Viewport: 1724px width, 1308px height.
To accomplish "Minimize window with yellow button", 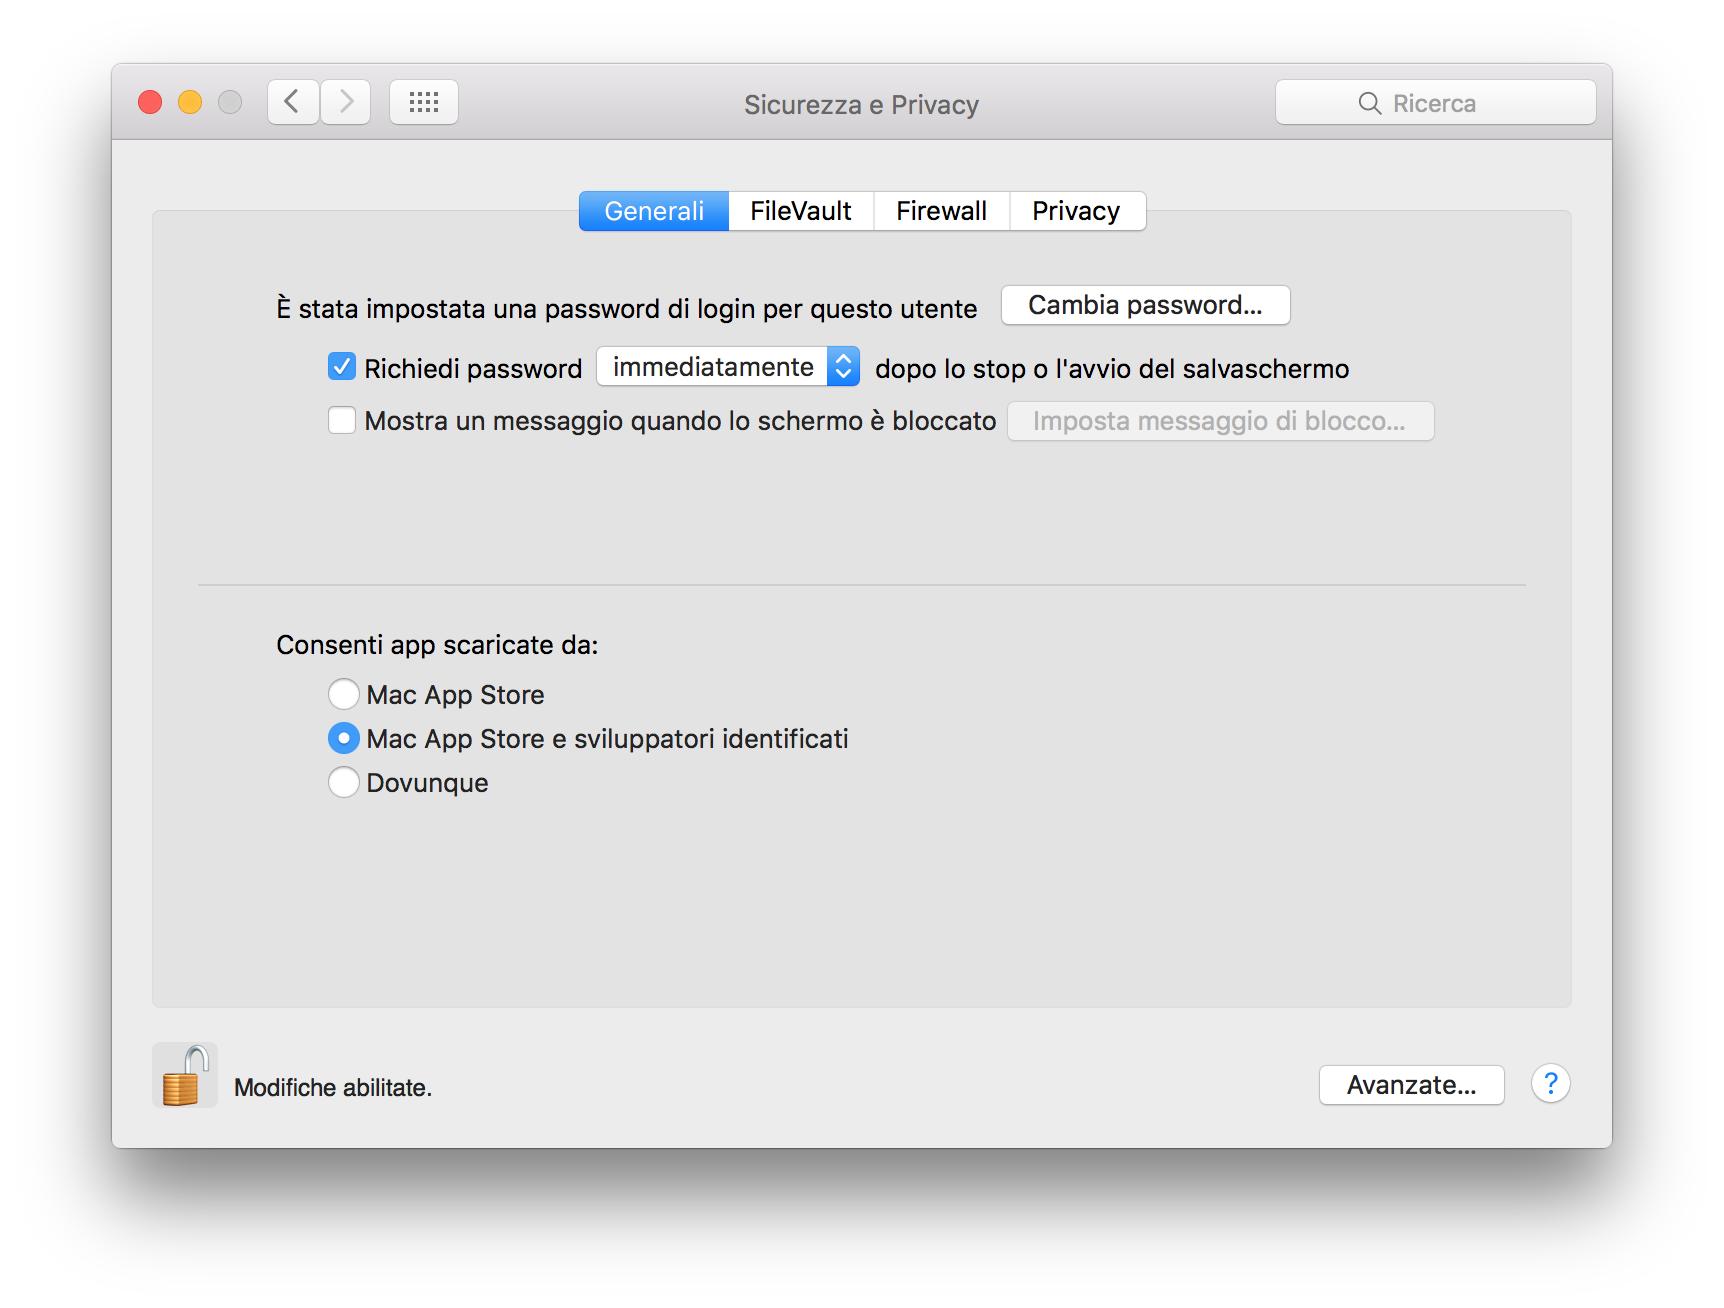I will pos(190,102).
